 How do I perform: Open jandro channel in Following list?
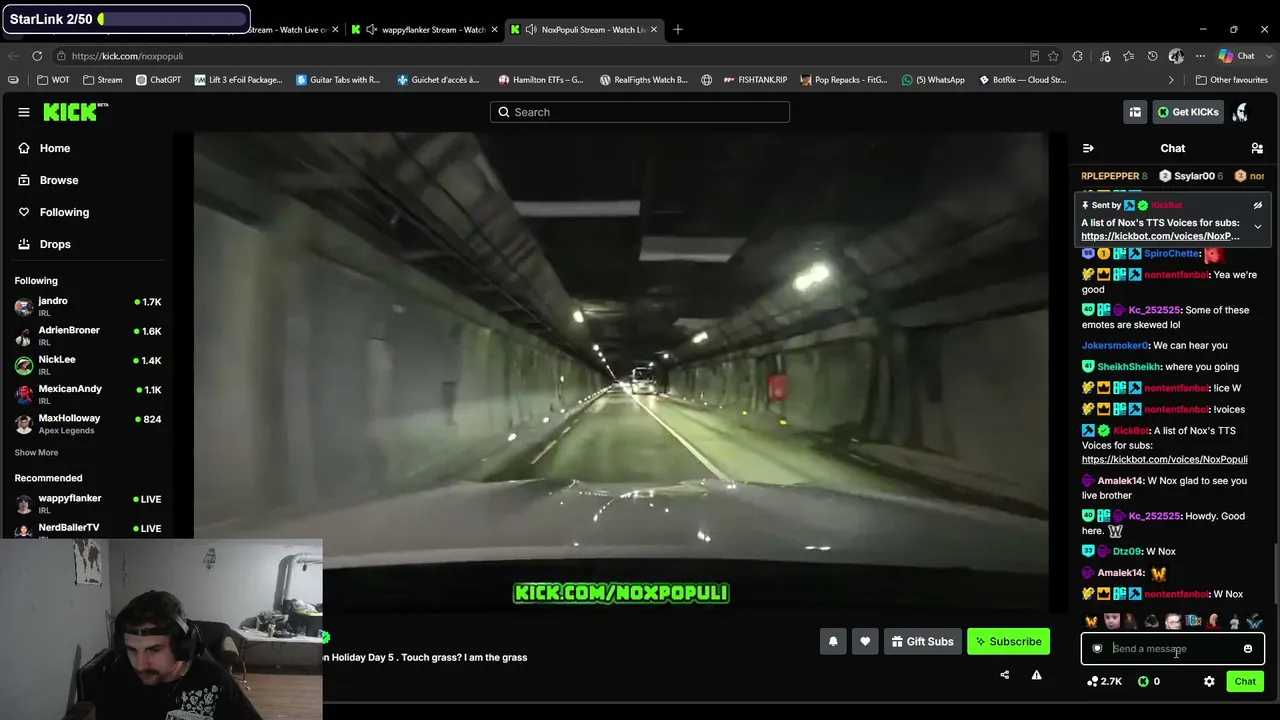pyautogui.click(x=88, y=306)
